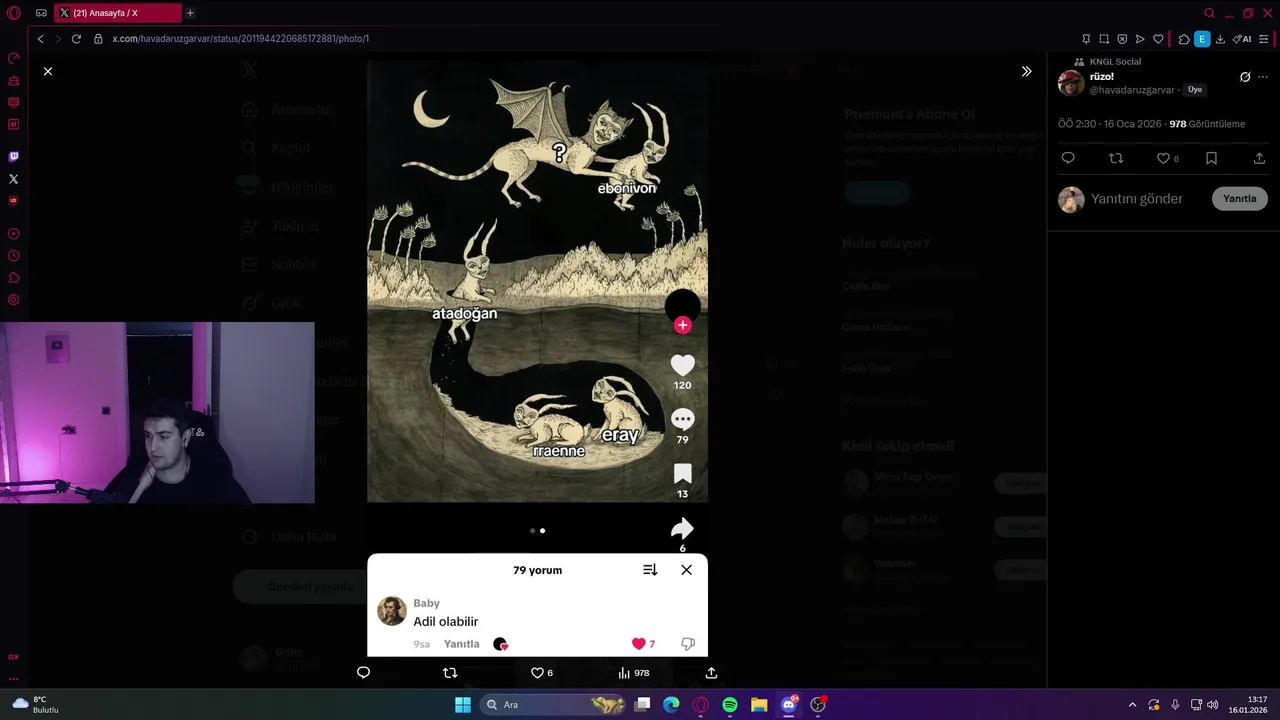Open browser search magnifier icon

click(x=1209, y=13)
